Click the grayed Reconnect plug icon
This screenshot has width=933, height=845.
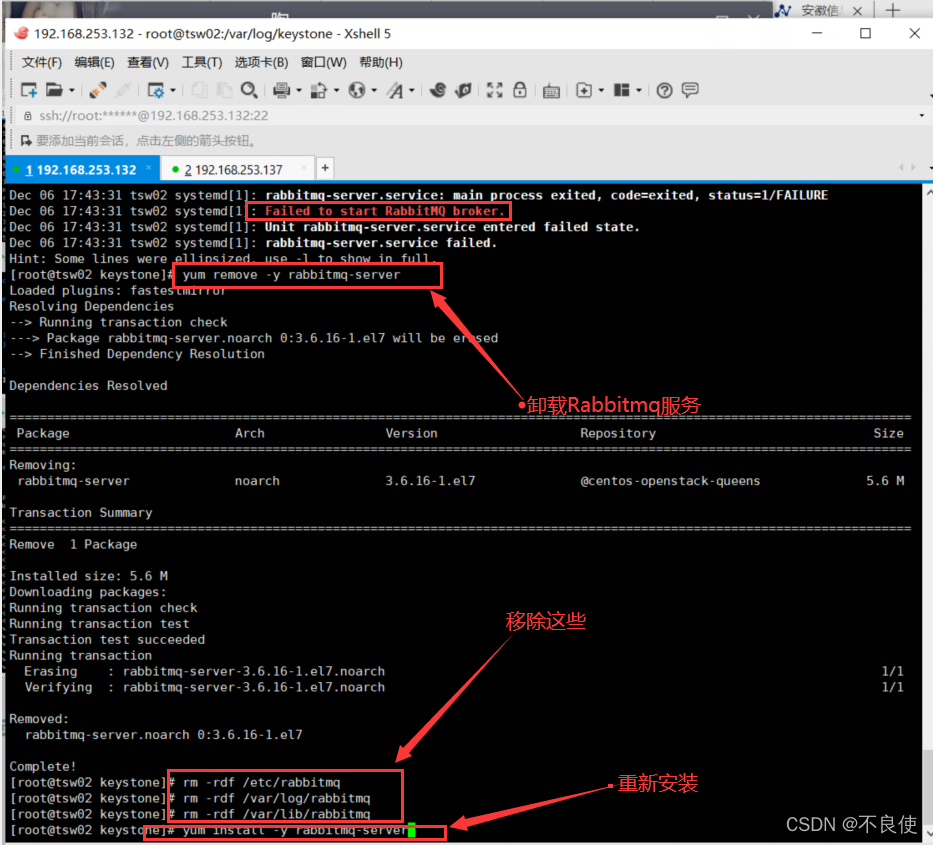pos(123,90)
